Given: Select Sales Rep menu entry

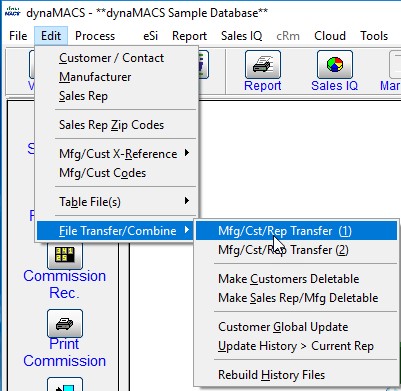Looking at the screenshot, I should coord(117,96).
